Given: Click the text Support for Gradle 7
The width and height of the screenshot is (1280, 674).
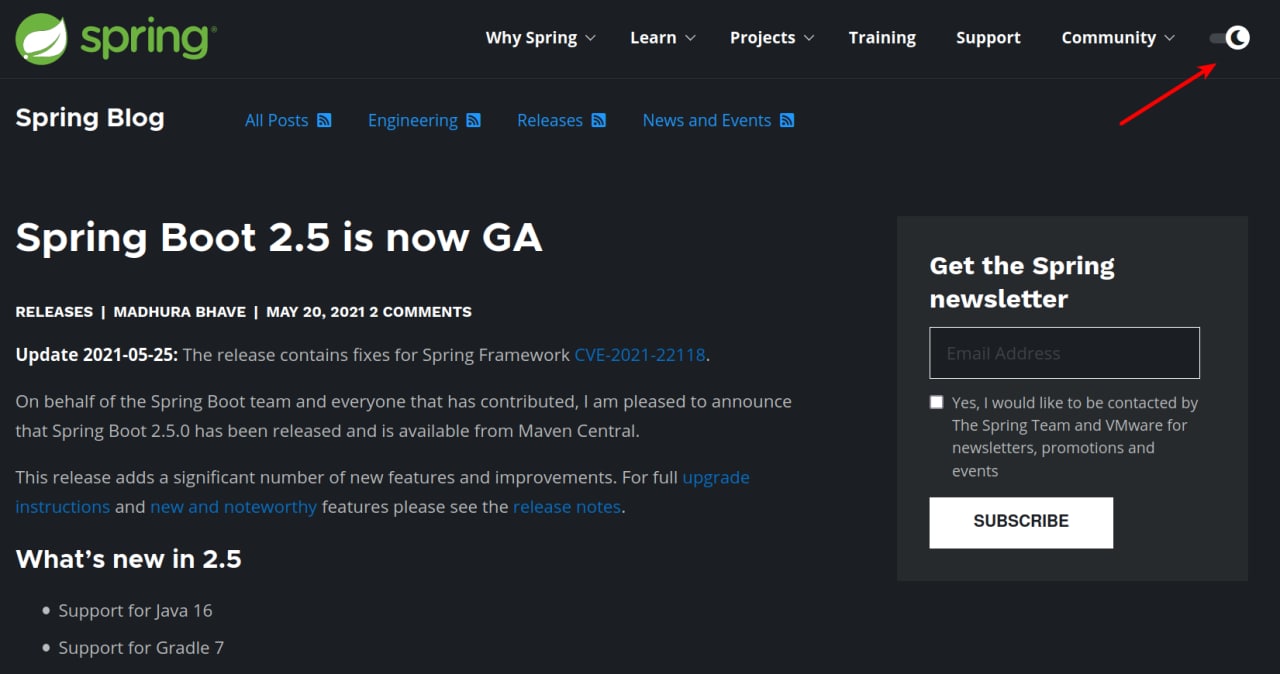Looking at the screenshot, I should tap(141, 648).
